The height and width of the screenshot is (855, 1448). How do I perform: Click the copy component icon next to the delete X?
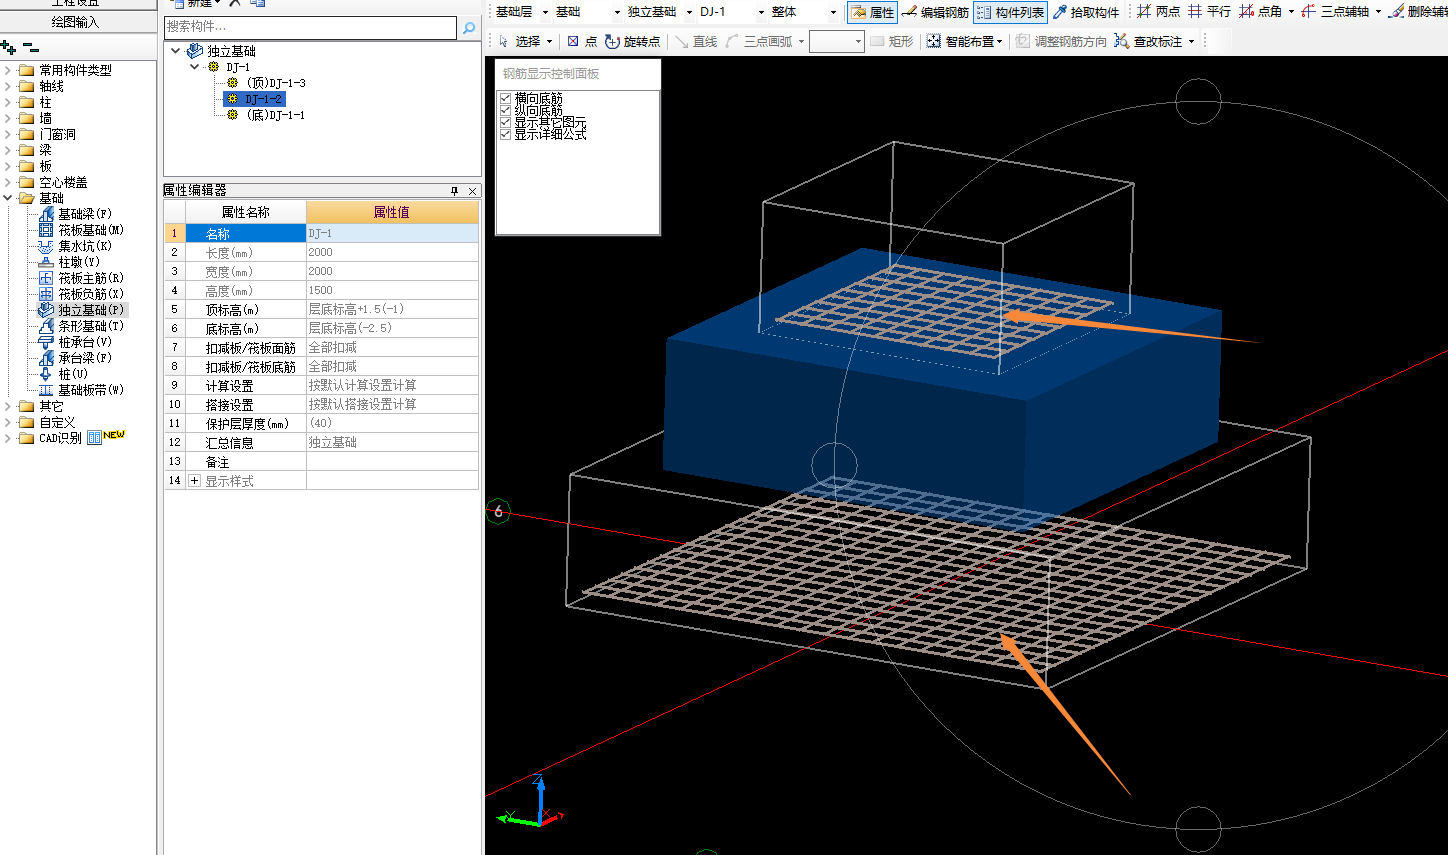pyautogui.click(x=258, y=4)
